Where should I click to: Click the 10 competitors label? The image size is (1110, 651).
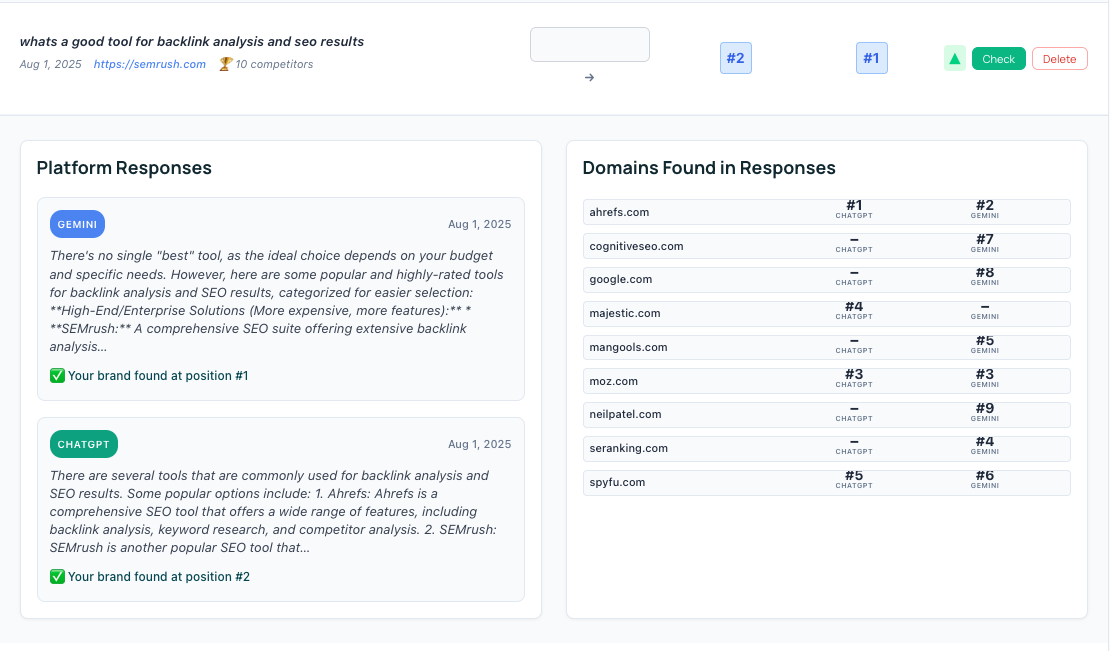(274, 64)
